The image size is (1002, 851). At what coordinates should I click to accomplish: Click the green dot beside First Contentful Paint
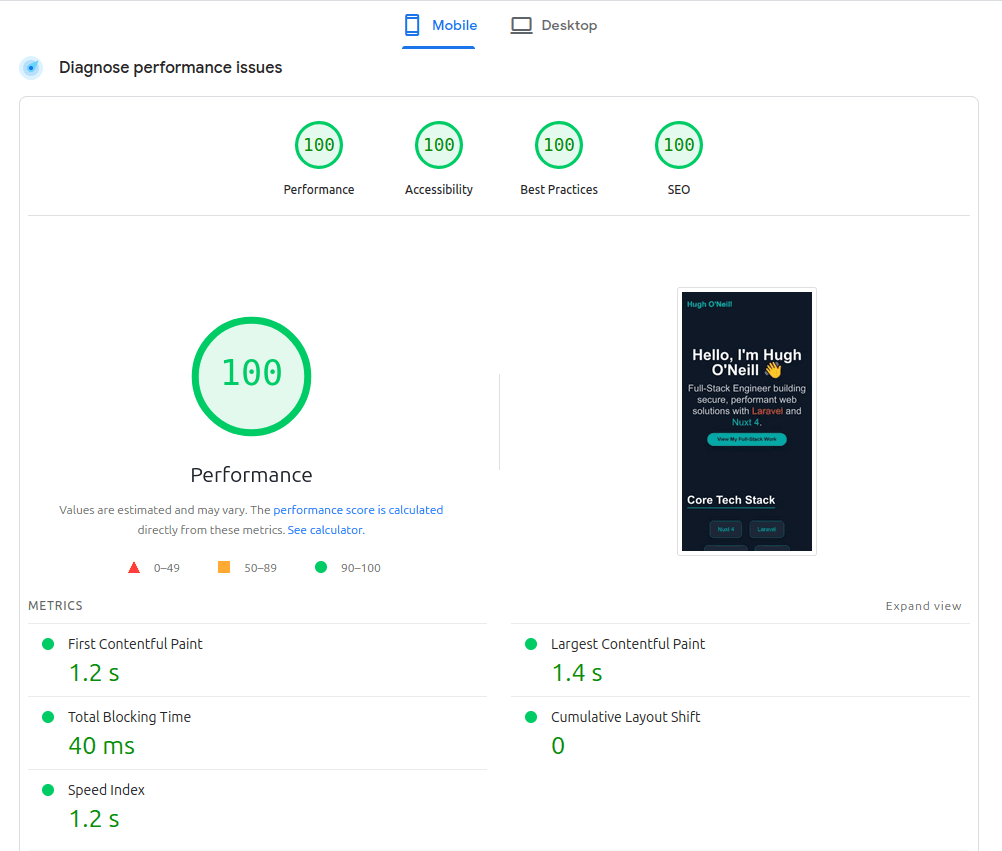(48, 644)
